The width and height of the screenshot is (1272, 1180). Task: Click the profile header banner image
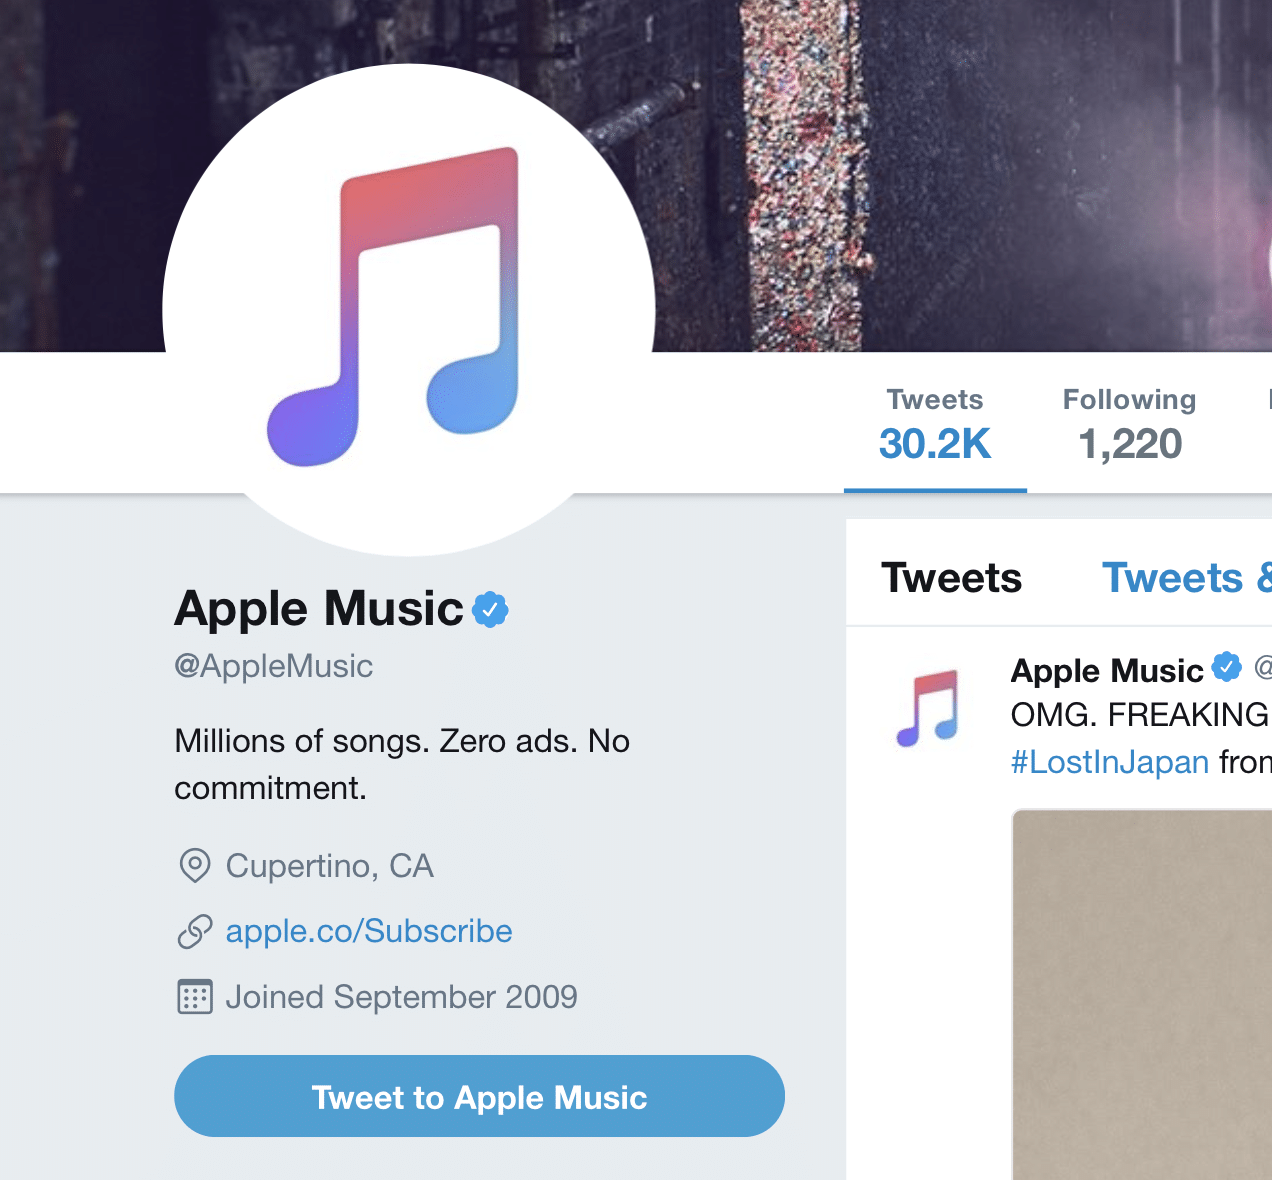coord(960,170)
